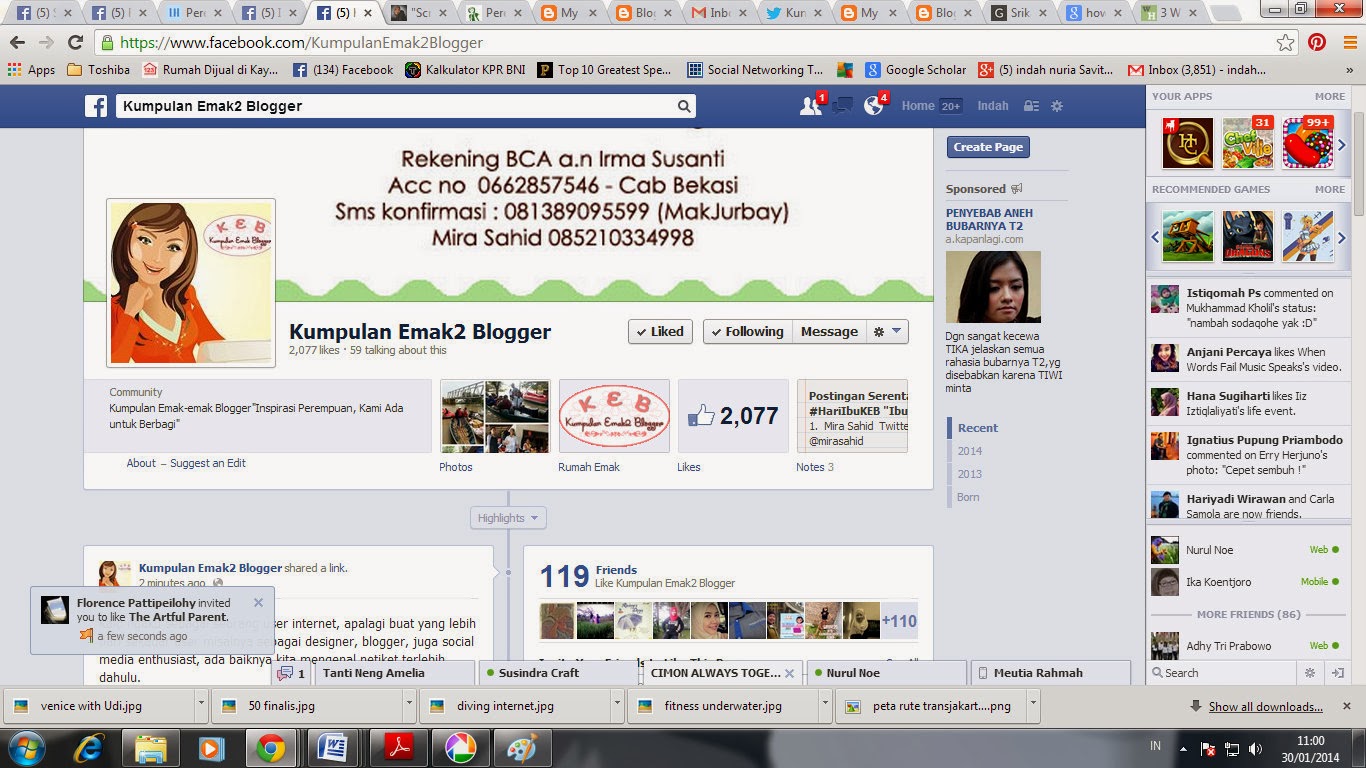Screen dimensions: 1366x768
Task: Switch to the 3 W browser tab
Action: [x=1170, y=13]
